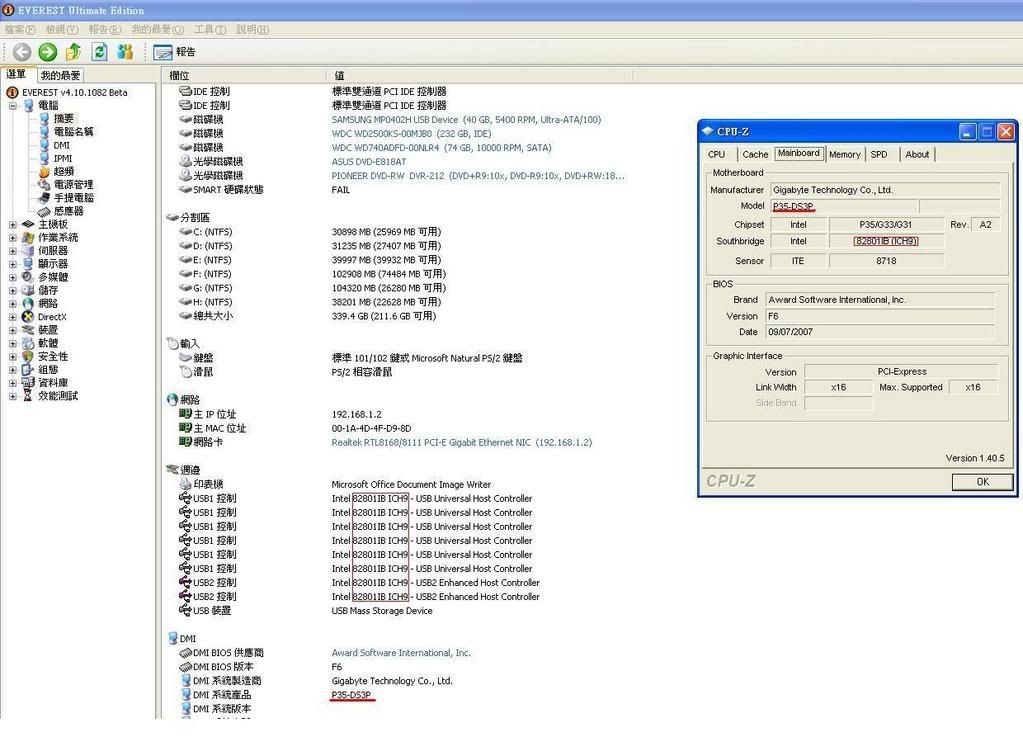The height and width of the screenshot is (737, 1023).
Task: Expand the 主機板 tree node
Action: (x=12, y=224)
